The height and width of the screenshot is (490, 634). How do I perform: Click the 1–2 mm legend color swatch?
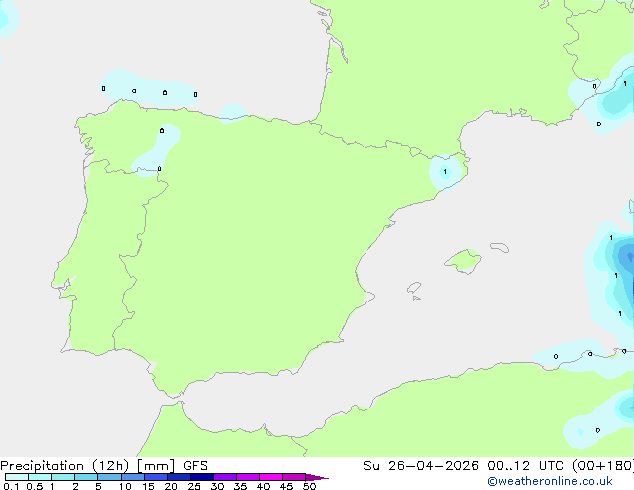click(x=63, y=477)
